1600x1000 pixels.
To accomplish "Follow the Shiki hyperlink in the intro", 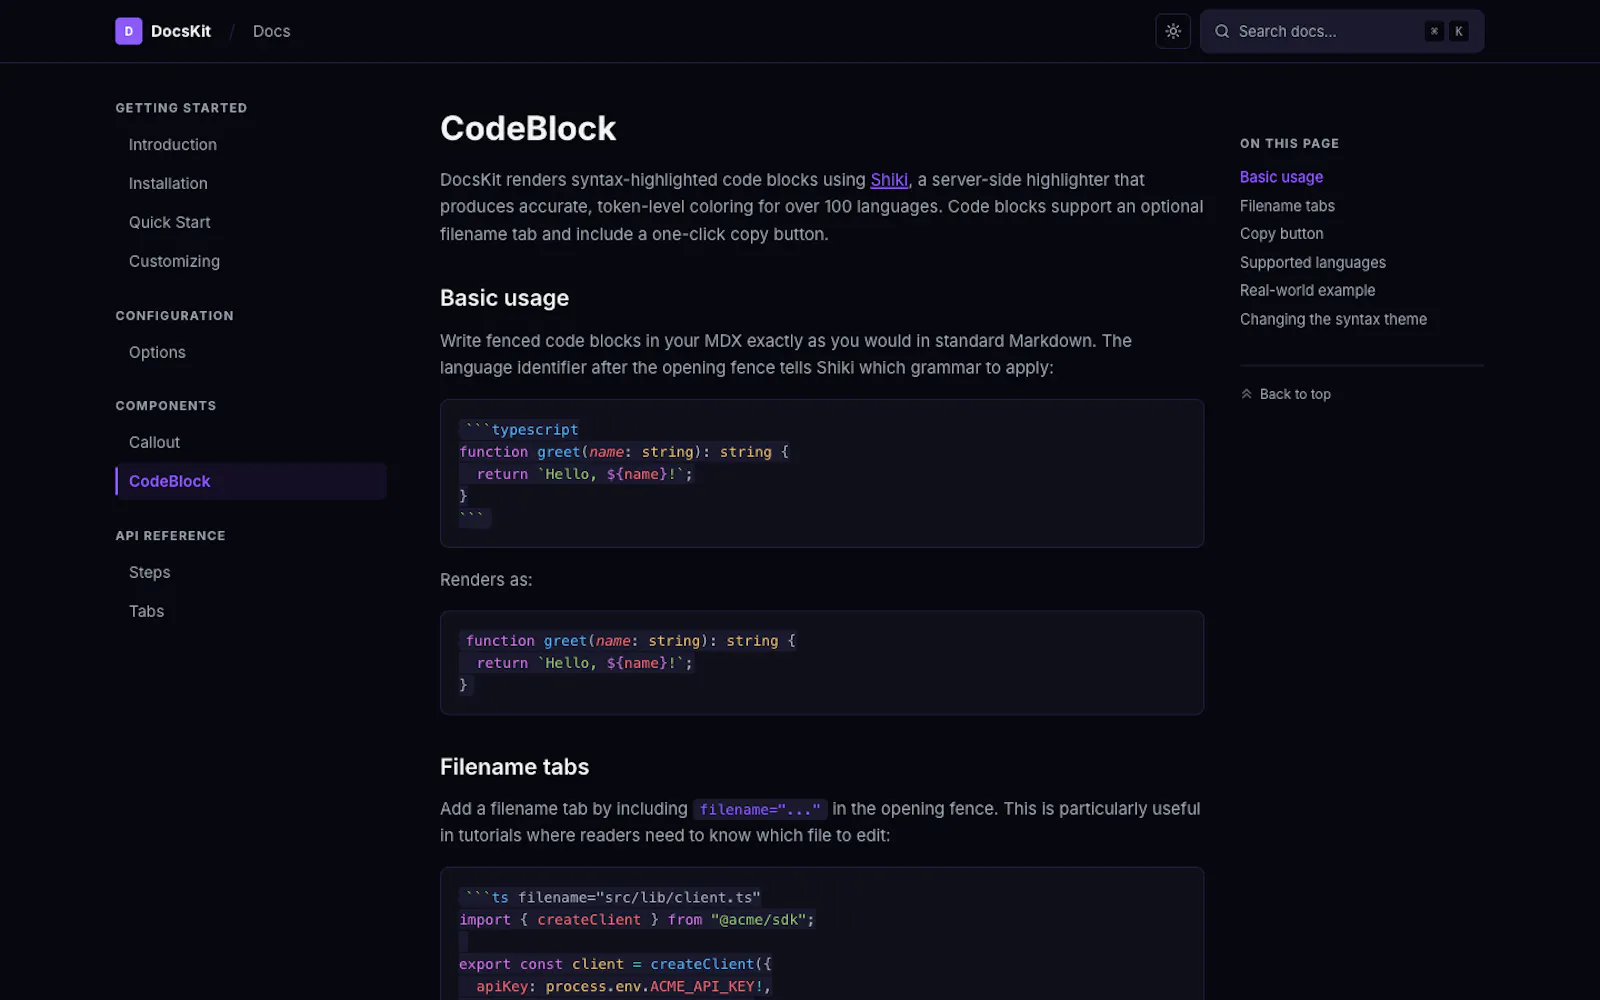I will [x=889, y=180].
